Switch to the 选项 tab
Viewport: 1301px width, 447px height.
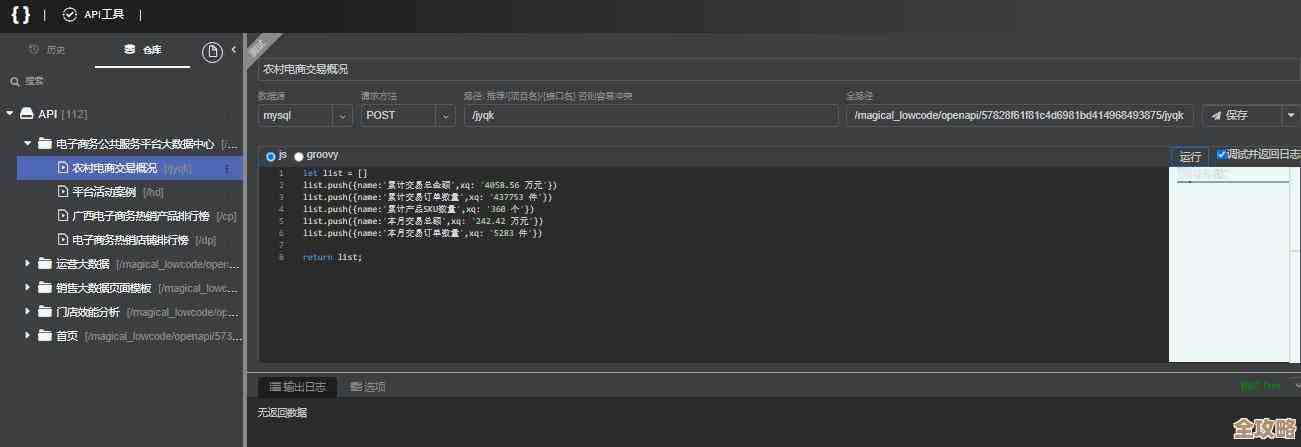pyautogui.click(x=367, y=386)
